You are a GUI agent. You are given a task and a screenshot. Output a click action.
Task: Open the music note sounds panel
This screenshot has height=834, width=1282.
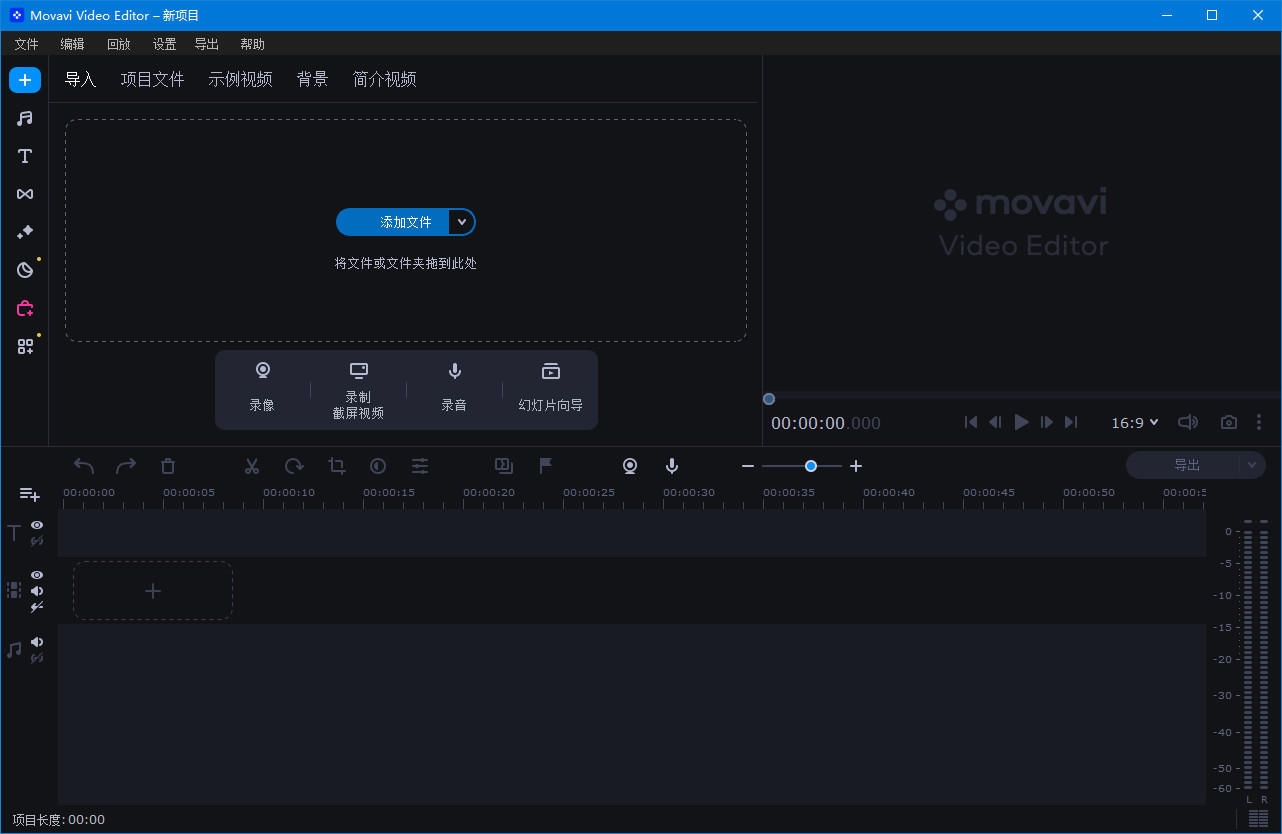[25, 118]
